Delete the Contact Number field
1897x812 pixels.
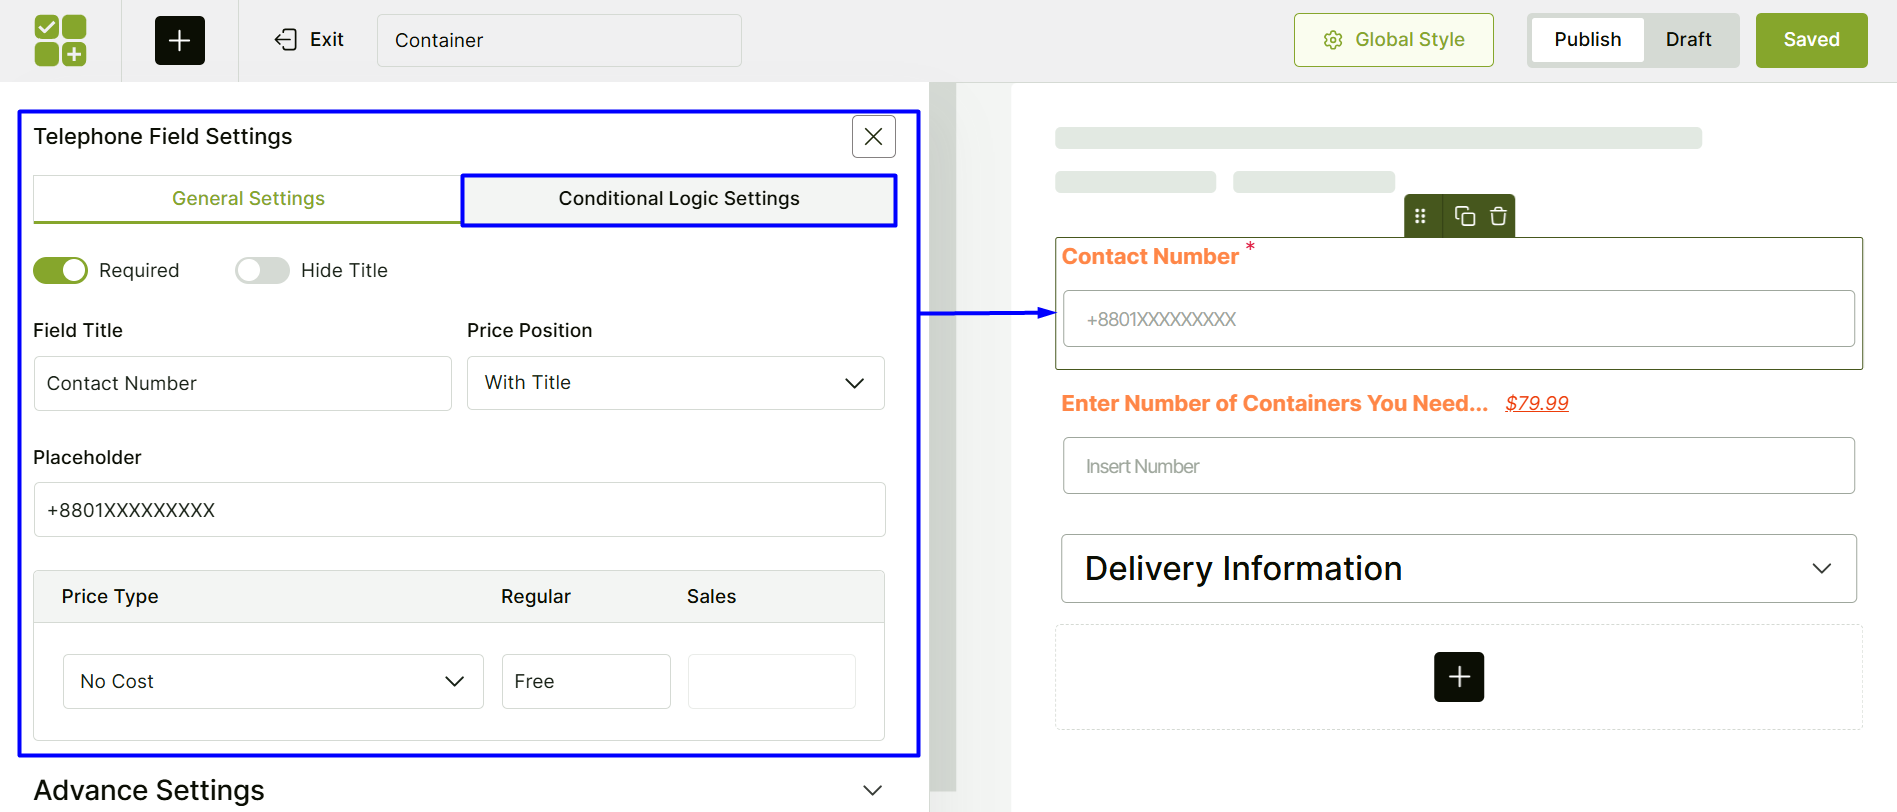tap(1498, 216)
